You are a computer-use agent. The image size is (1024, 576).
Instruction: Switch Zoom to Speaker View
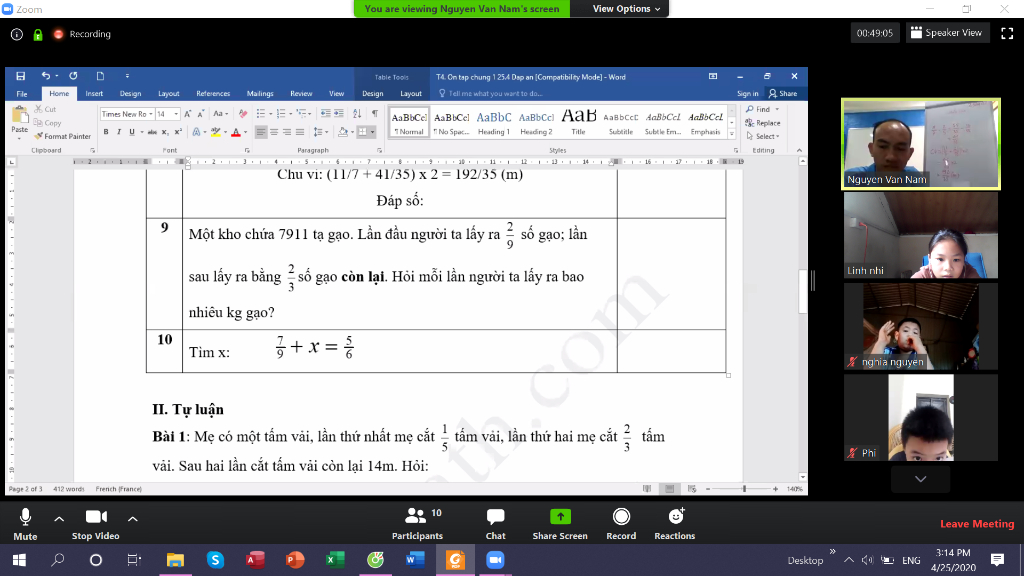pyautogui.click(x=946, y=33)
